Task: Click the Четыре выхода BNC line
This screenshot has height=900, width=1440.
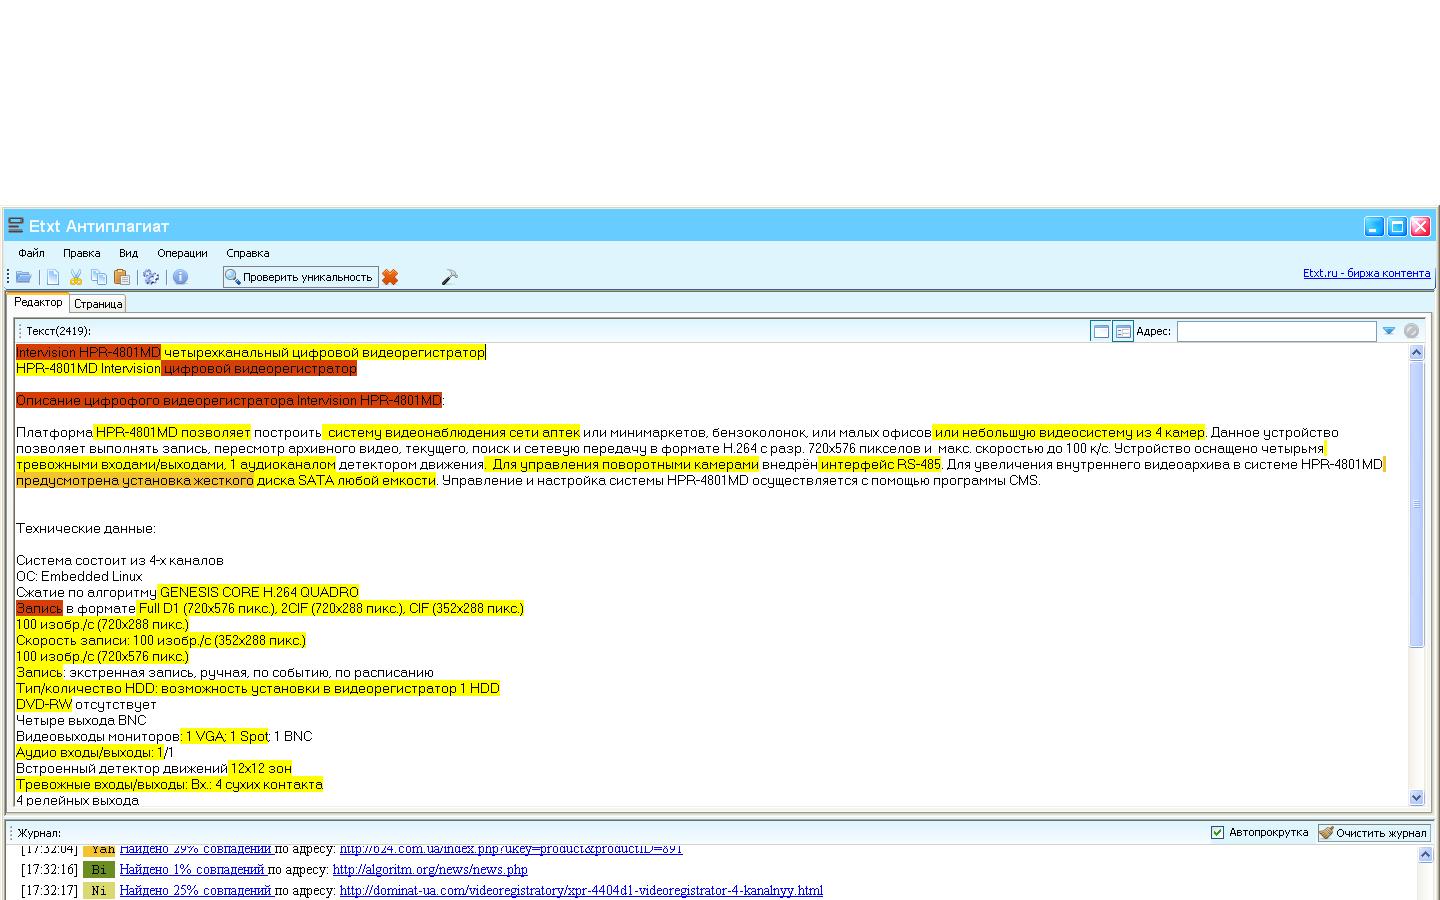Action: (x=81, y=720)
